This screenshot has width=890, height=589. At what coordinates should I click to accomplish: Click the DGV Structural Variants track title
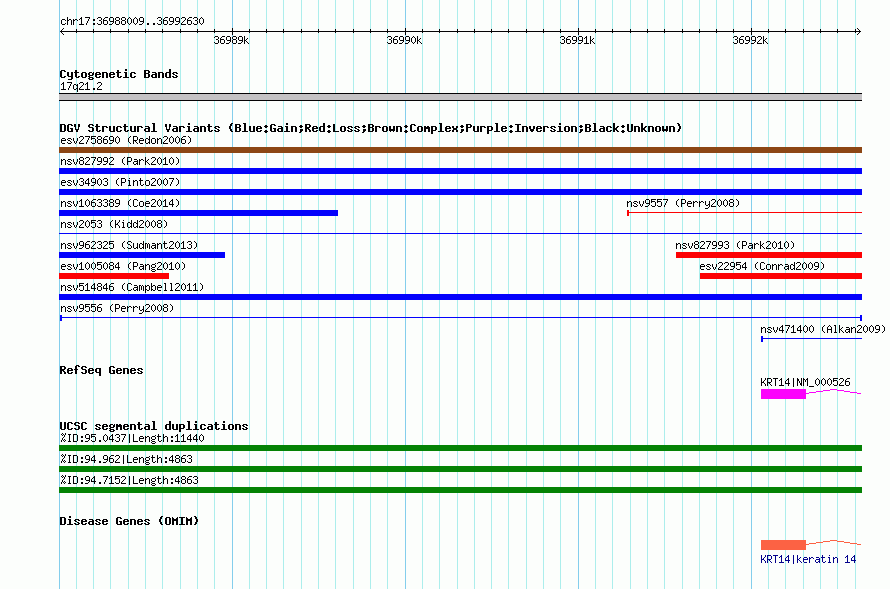coord(371,128)
